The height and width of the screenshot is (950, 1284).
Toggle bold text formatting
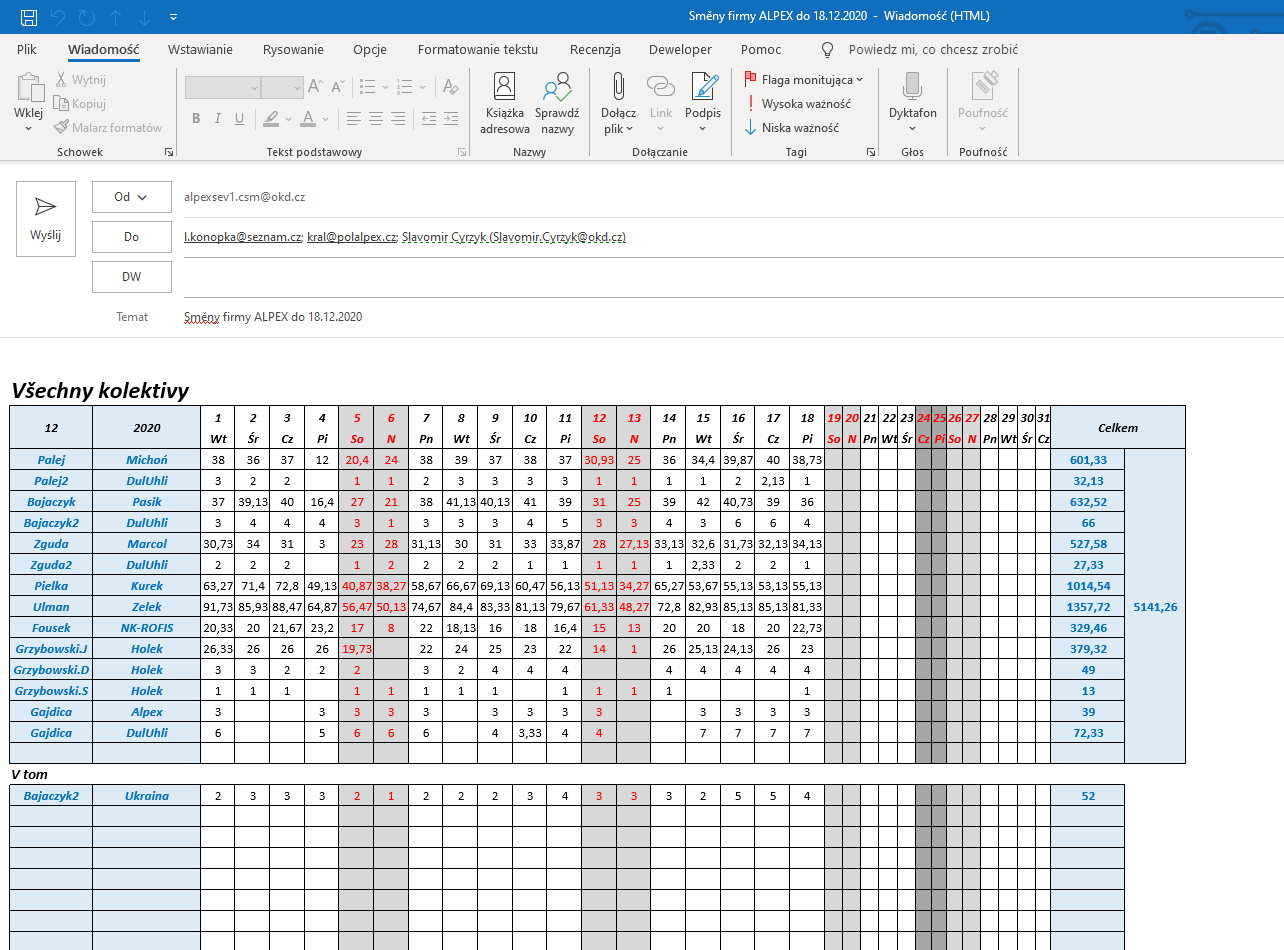196,118
